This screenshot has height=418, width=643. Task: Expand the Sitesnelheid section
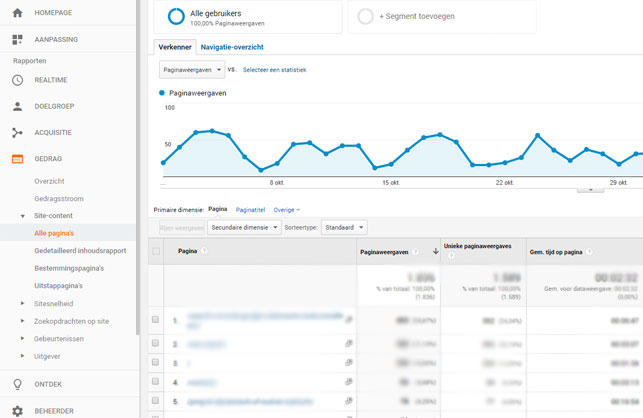pos(23,304)
